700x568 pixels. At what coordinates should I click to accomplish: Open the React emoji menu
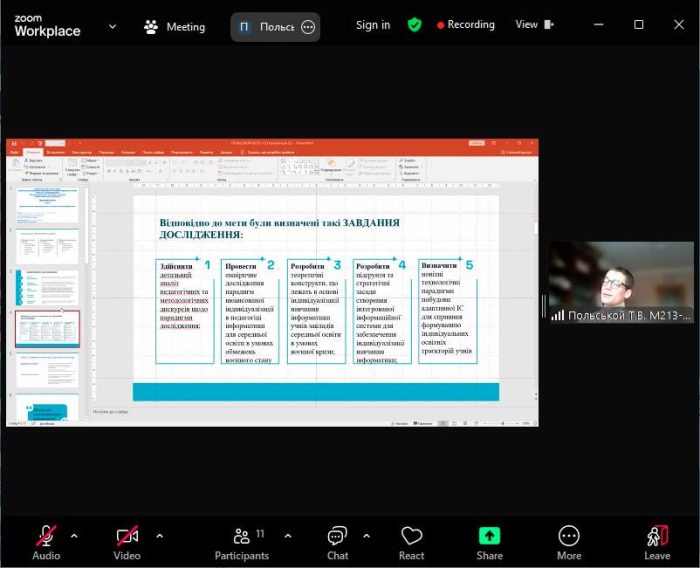[x=411, y=541]
